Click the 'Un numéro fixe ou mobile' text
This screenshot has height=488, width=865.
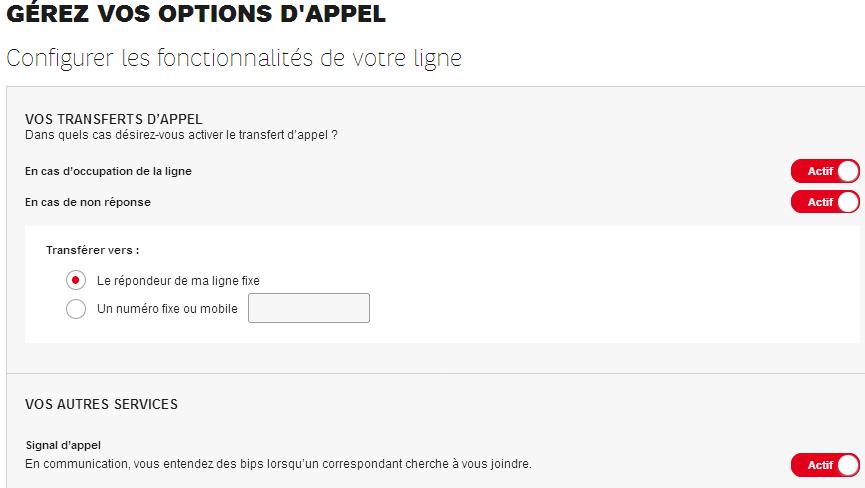pos(167,309)
